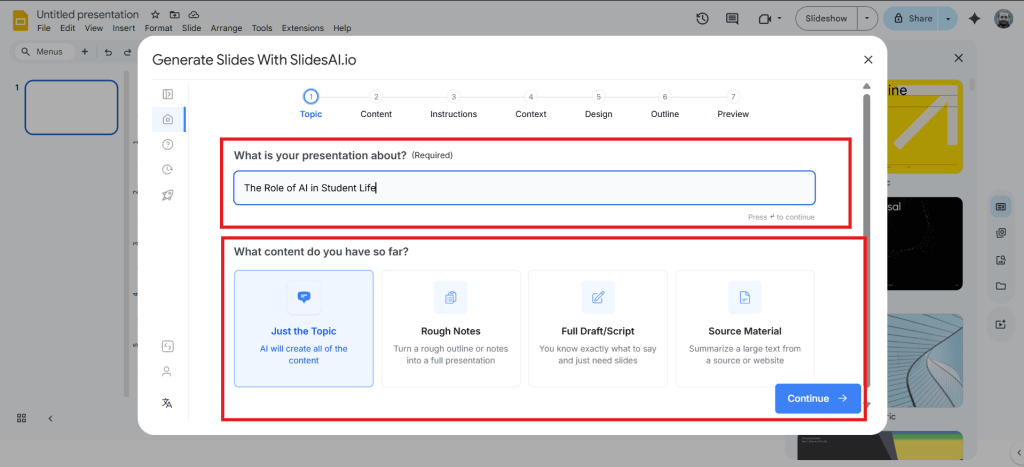Image resolution: width=1024 pixels, height=467 pixels.
Task: Go to step 5 Design
Action: click(x=599, y=105)
